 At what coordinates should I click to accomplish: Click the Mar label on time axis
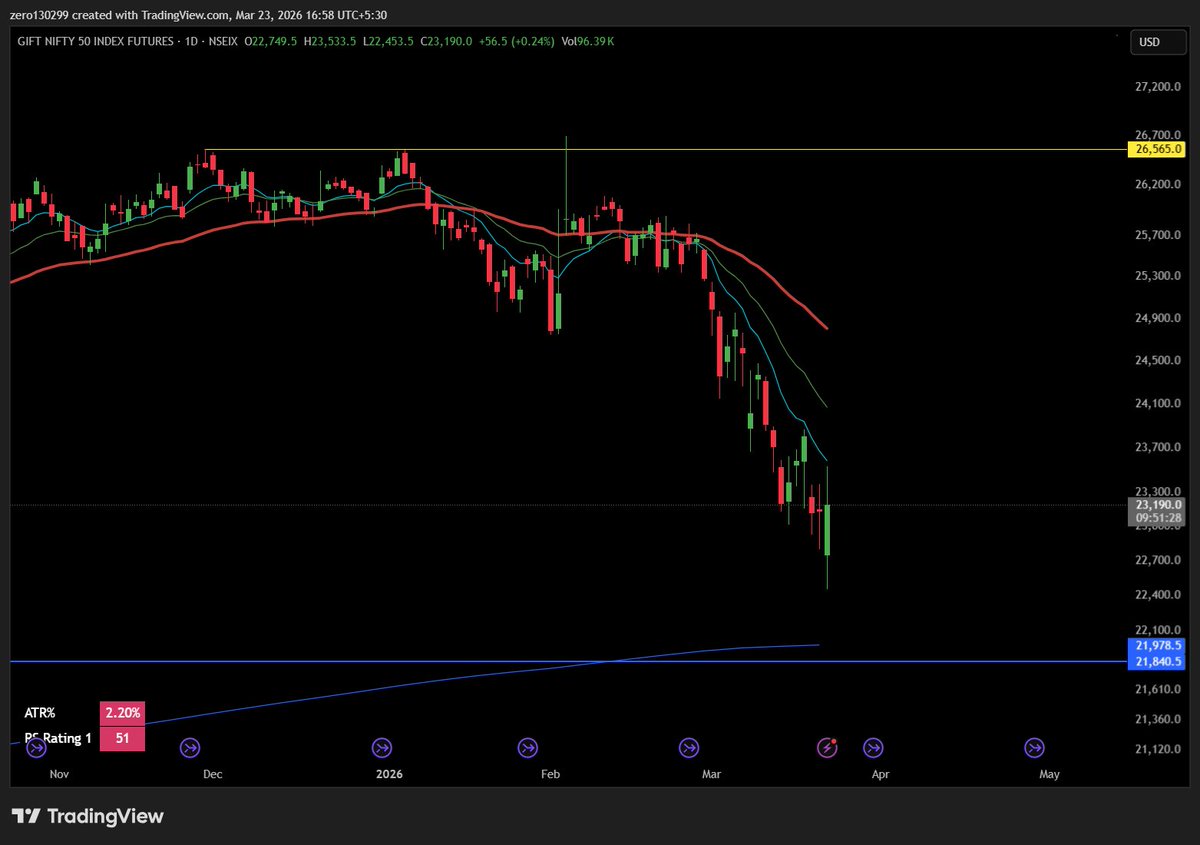tap(711, 774)
